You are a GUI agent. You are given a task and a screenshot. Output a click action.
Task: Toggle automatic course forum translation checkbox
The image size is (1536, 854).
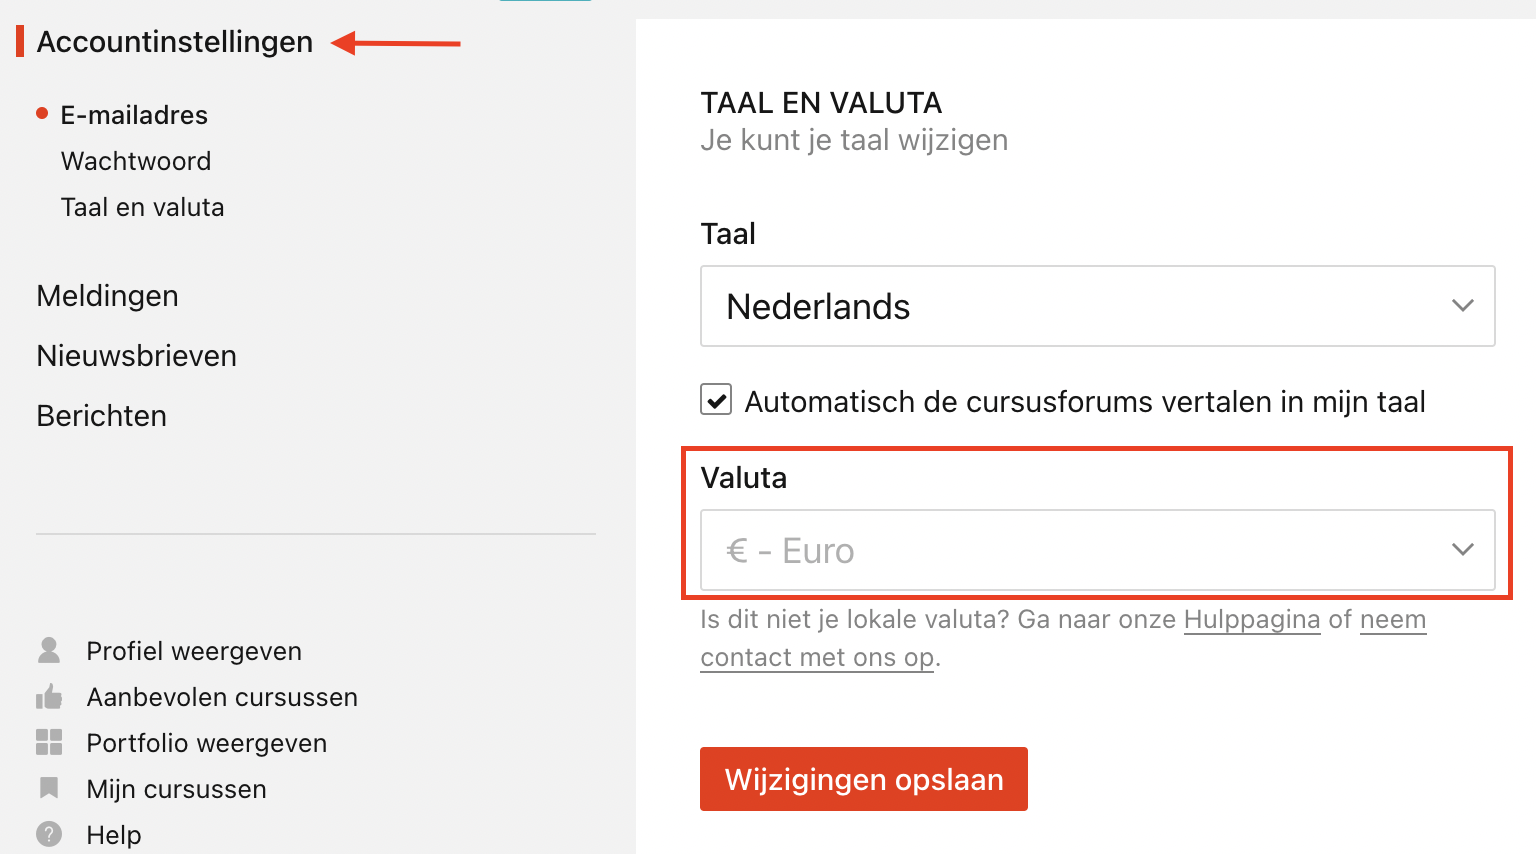tap(716, 400)
